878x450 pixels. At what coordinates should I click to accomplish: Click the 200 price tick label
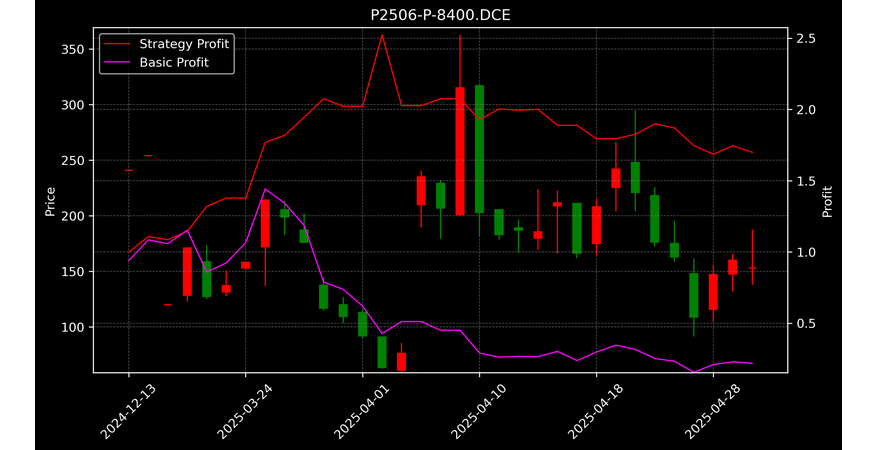[x=73, y=216]
